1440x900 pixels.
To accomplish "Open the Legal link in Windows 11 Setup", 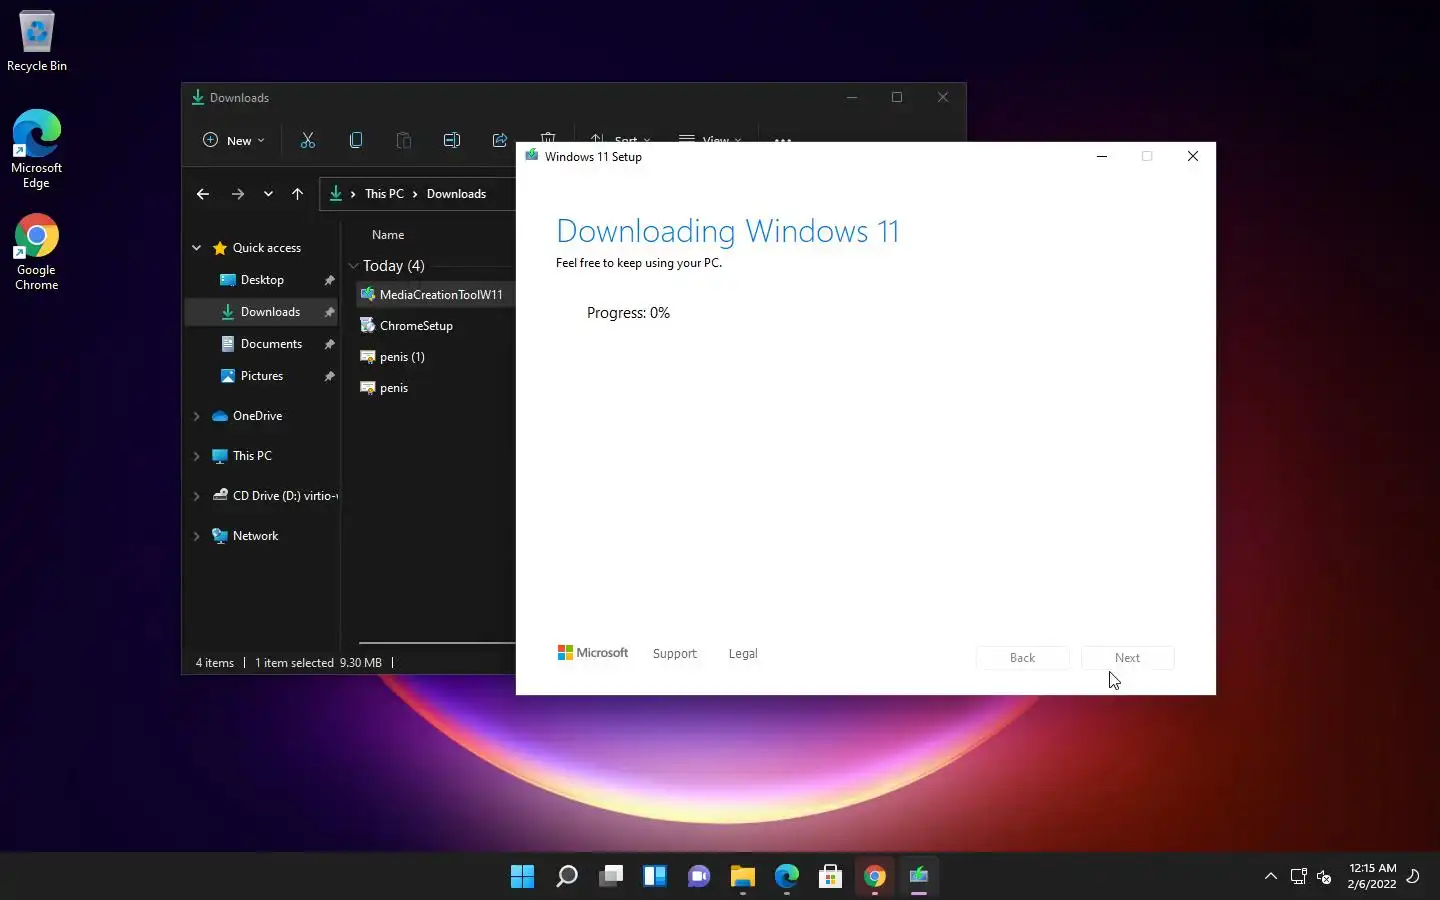I will pos(743,654).
